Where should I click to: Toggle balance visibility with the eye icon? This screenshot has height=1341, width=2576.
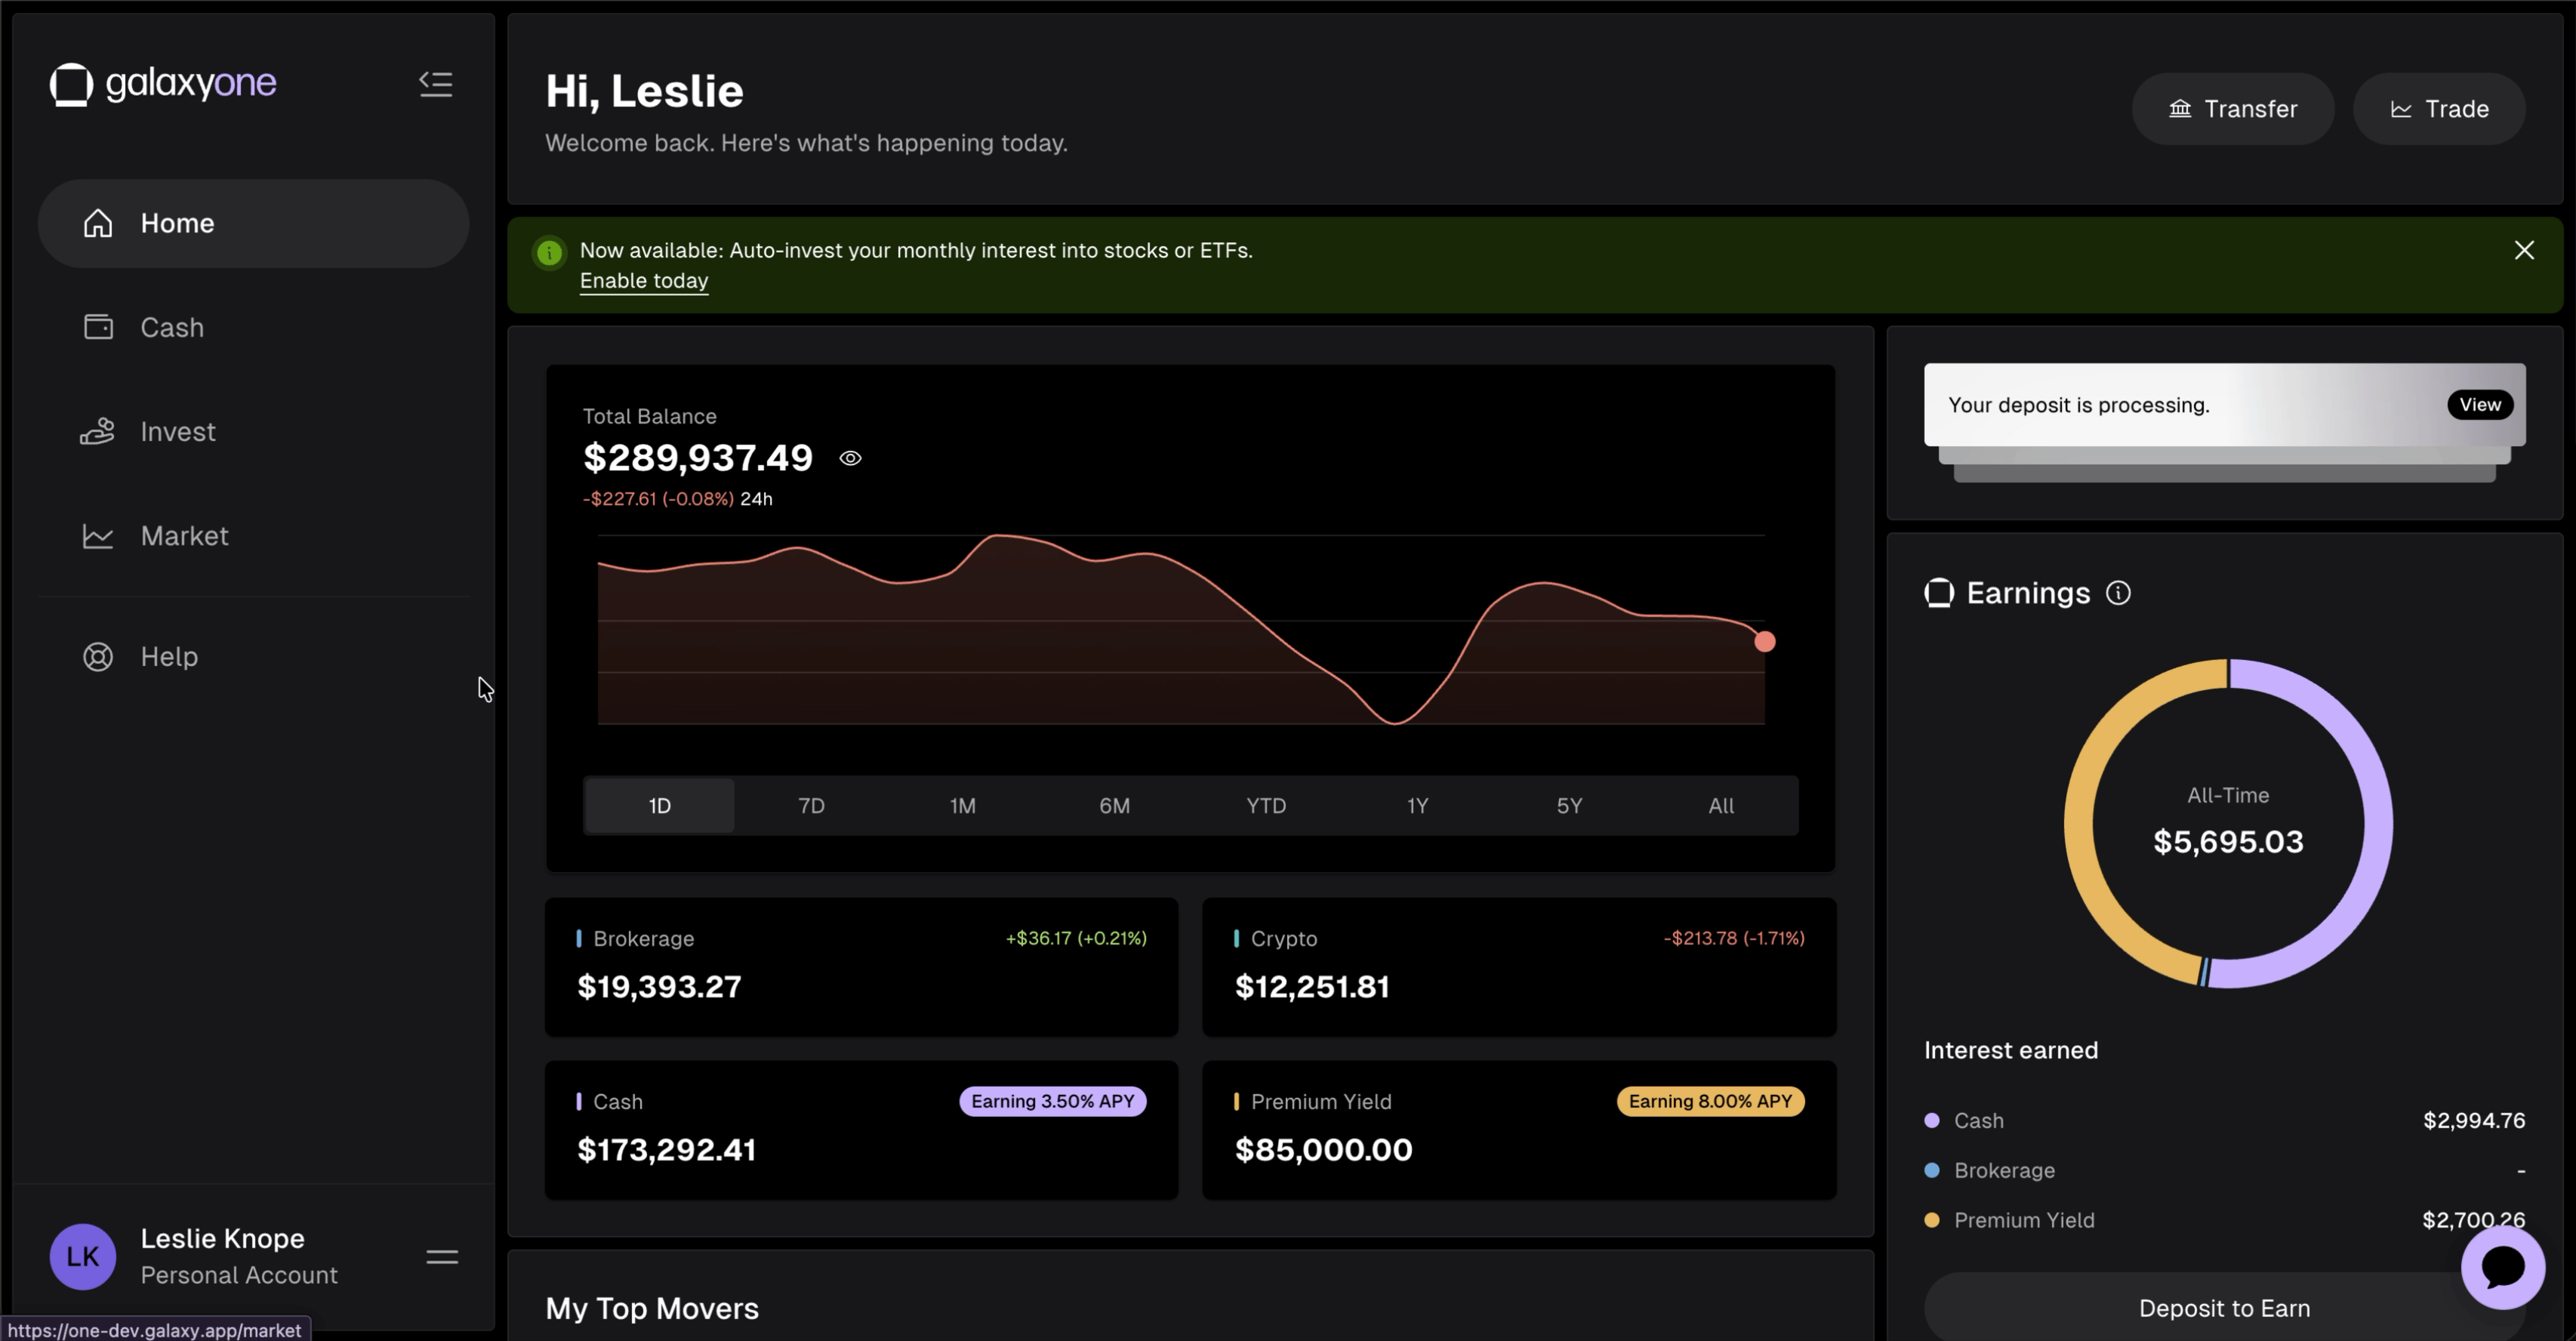[x=850, y=457]
